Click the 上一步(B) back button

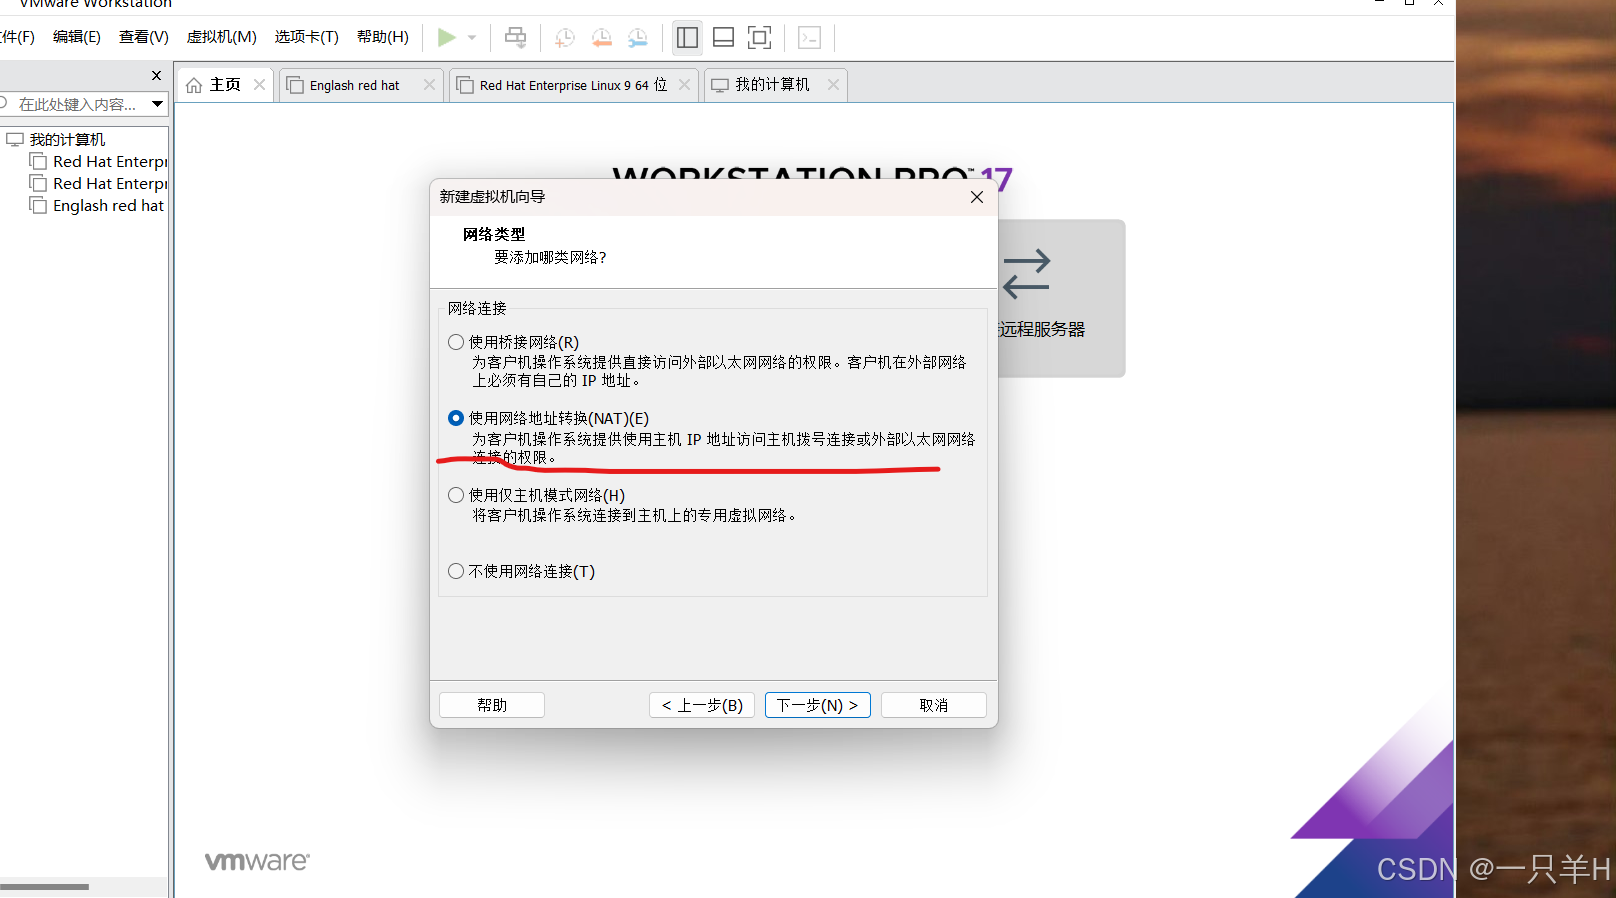coord(702,705)
